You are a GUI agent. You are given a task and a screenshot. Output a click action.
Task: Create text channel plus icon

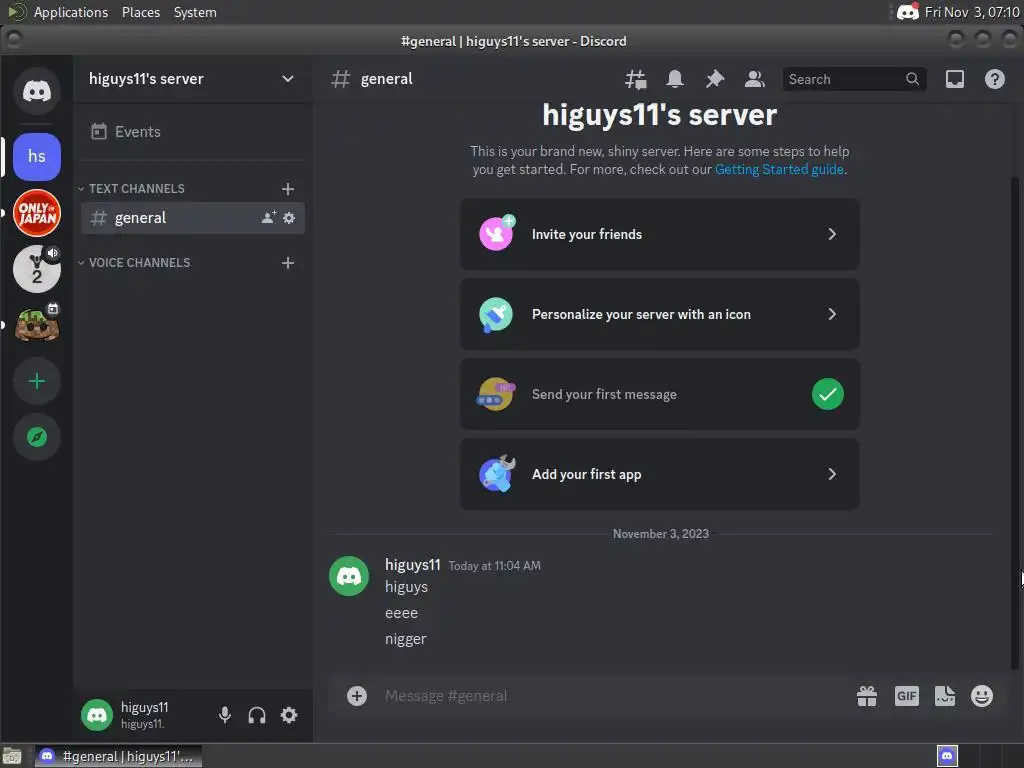(x=287, y=189)
